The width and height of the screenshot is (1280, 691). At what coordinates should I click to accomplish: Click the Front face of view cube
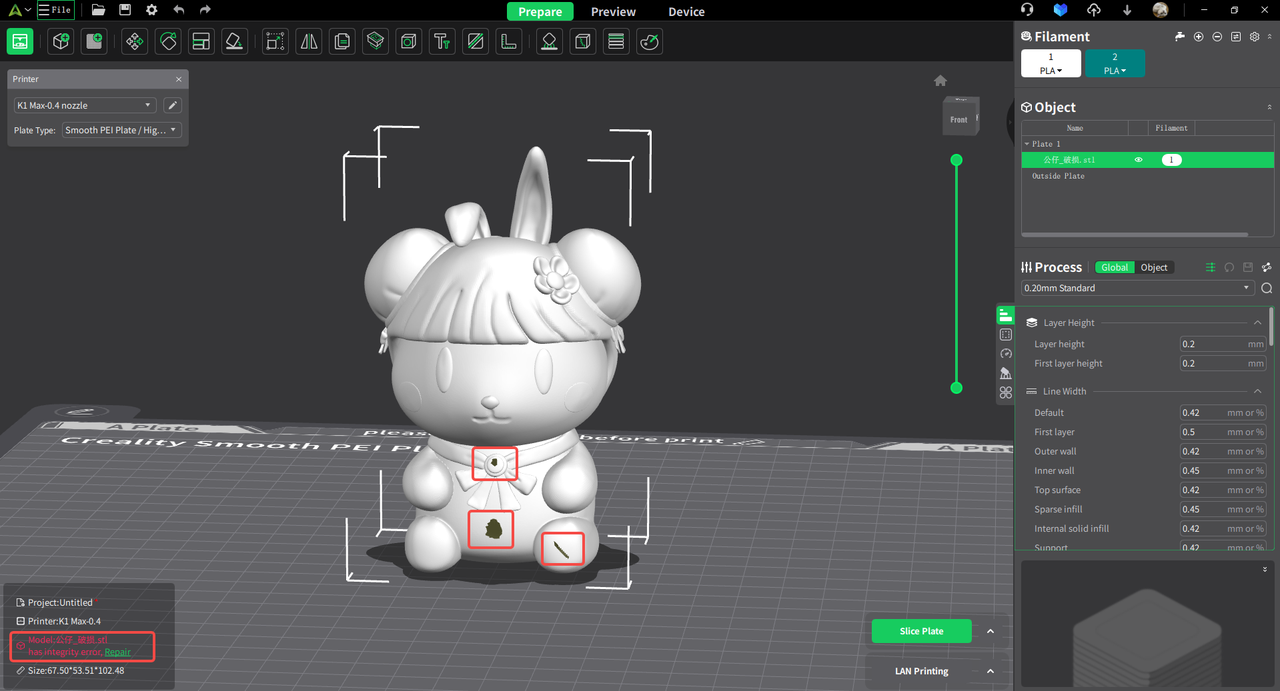[960, 119]
